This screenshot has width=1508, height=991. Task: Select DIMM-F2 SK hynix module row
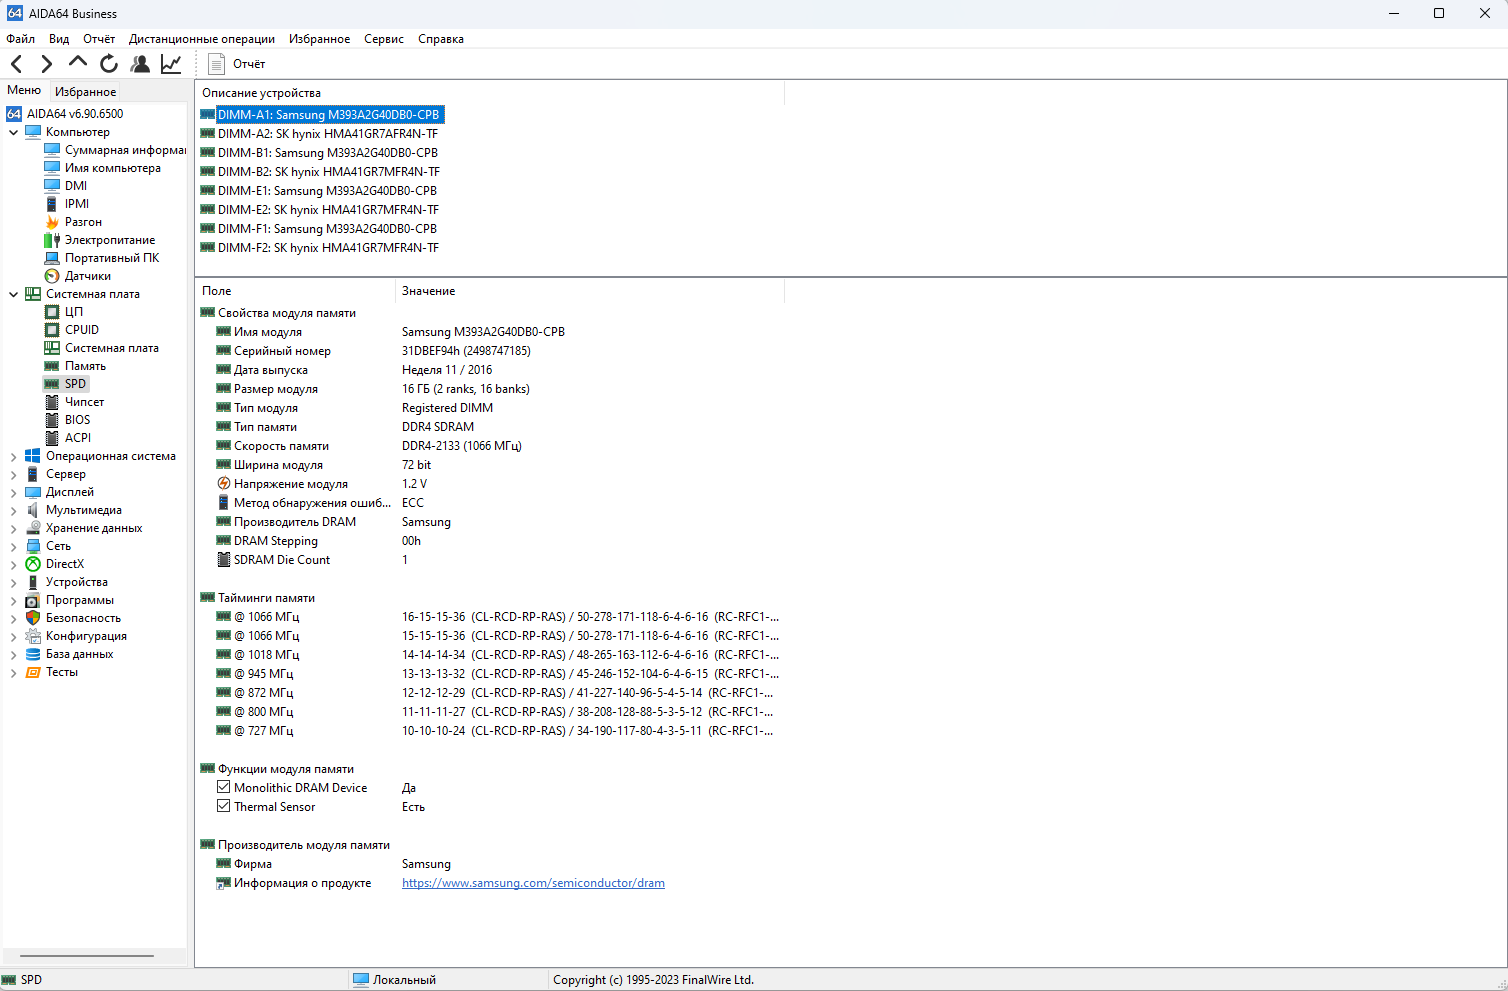click(x=320, y=248)
